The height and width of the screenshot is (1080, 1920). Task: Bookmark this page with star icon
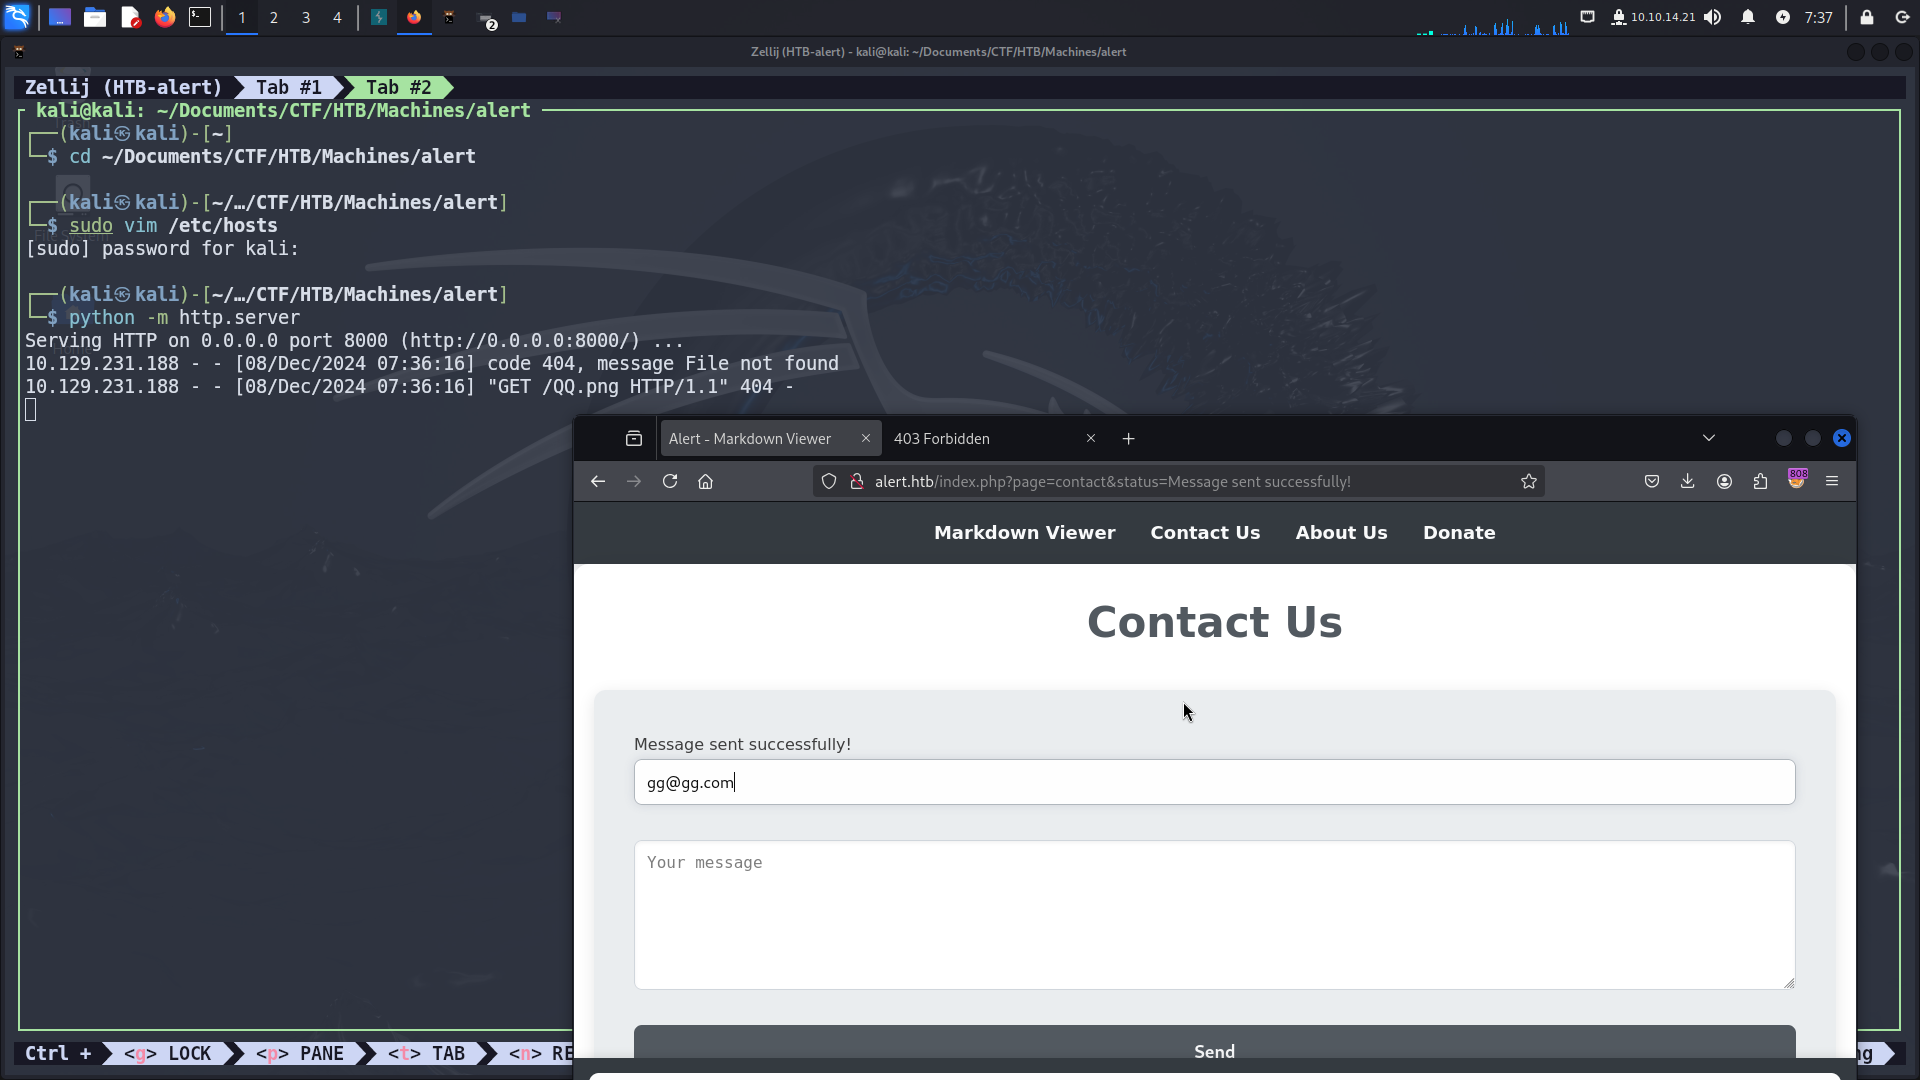(1528, 482)
